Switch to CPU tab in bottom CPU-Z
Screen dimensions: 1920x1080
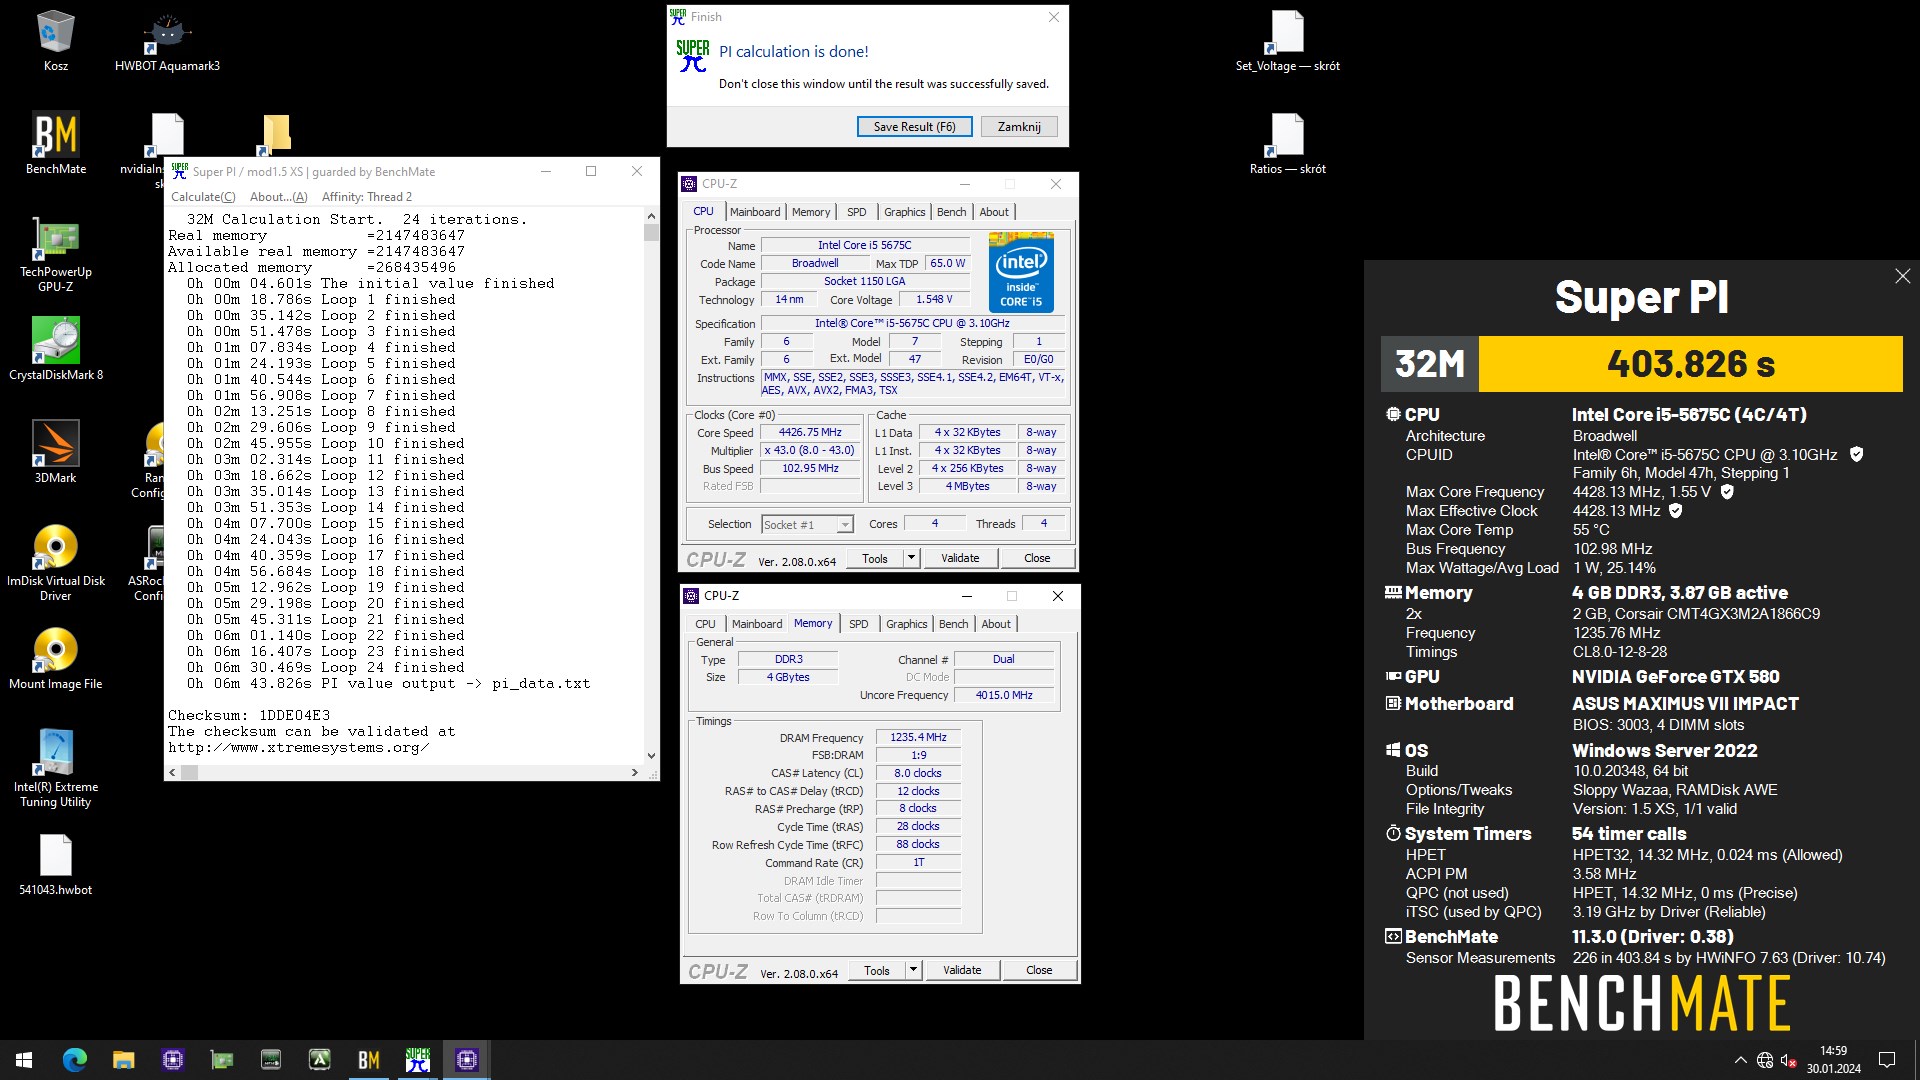(x=705, y=624)
